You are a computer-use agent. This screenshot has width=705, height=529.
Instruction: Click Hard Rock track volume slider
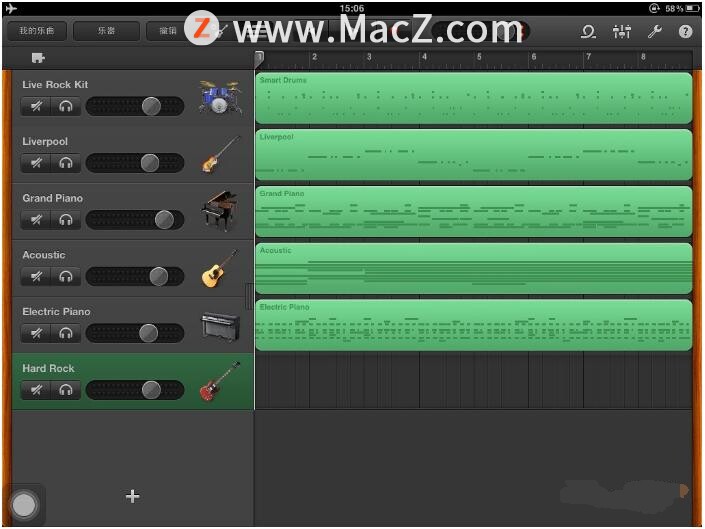(135, 390)
